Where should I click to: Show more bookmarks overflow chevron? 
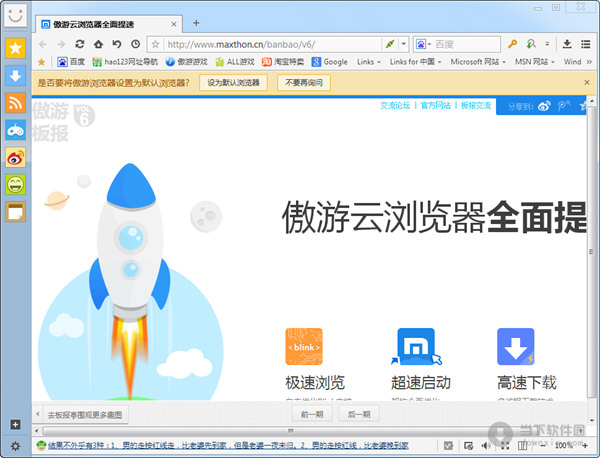coord(589,62)
